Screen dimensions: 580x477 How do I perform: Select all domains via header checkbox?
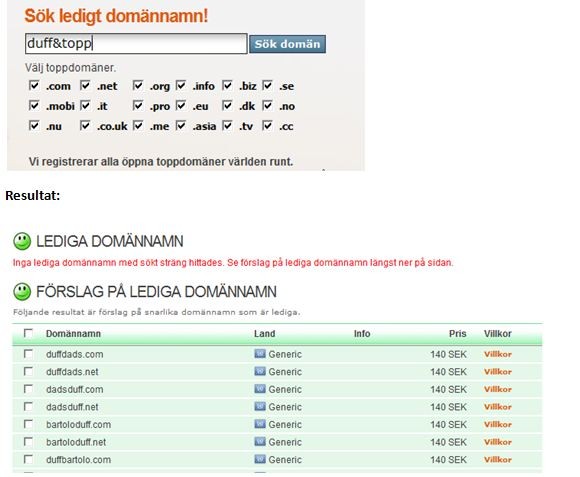pos(28,333)
